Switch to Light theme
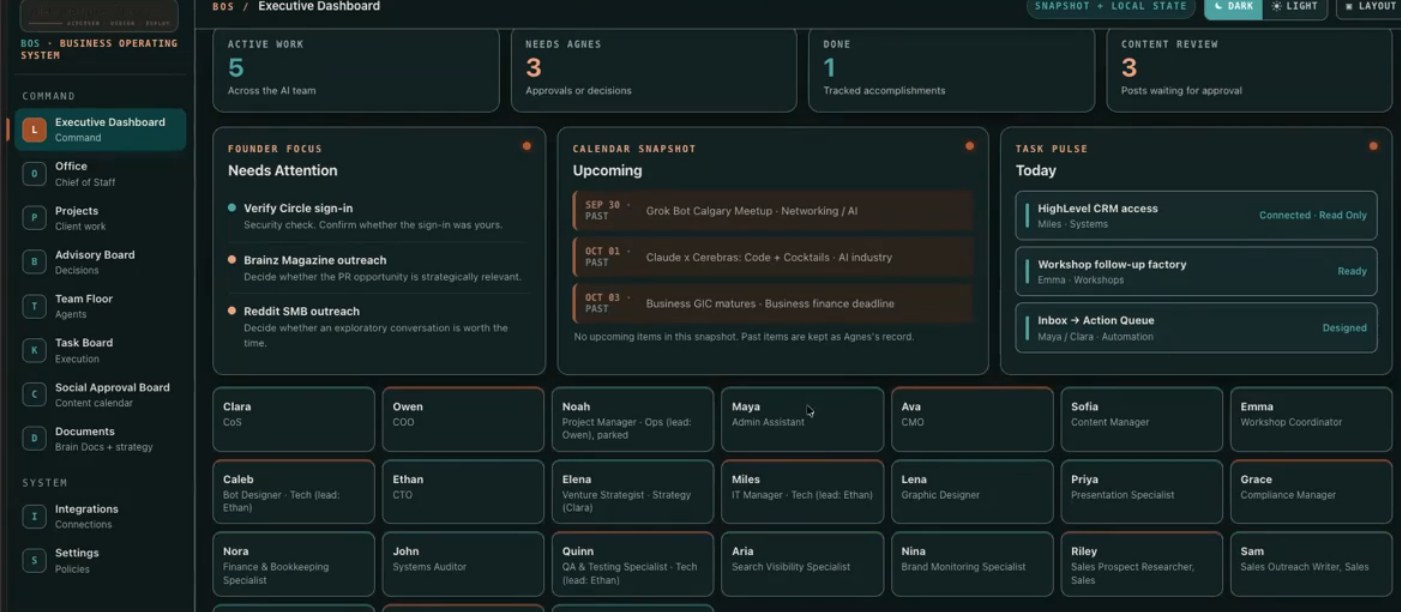This screenshot has width=1401, height=612. (1294, 6)
